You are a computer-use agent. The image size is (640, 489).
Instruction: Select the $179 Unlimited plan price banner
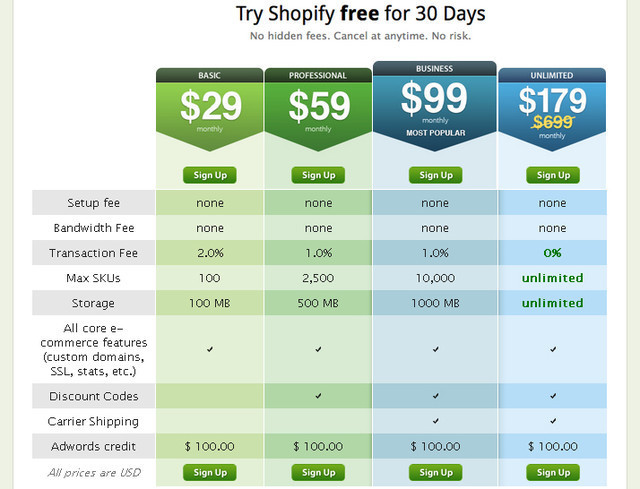(x=552, y=108)
